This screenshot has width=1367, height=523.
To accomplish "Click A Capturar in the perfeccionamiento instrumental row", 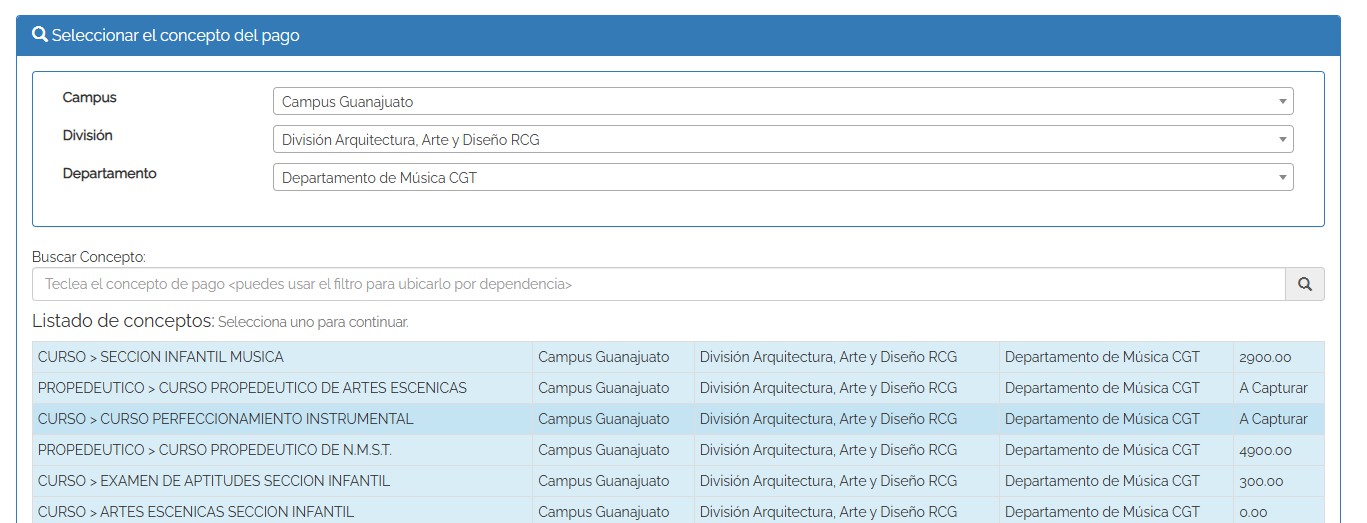I will pyautogui.click(x=1273, y=419).
